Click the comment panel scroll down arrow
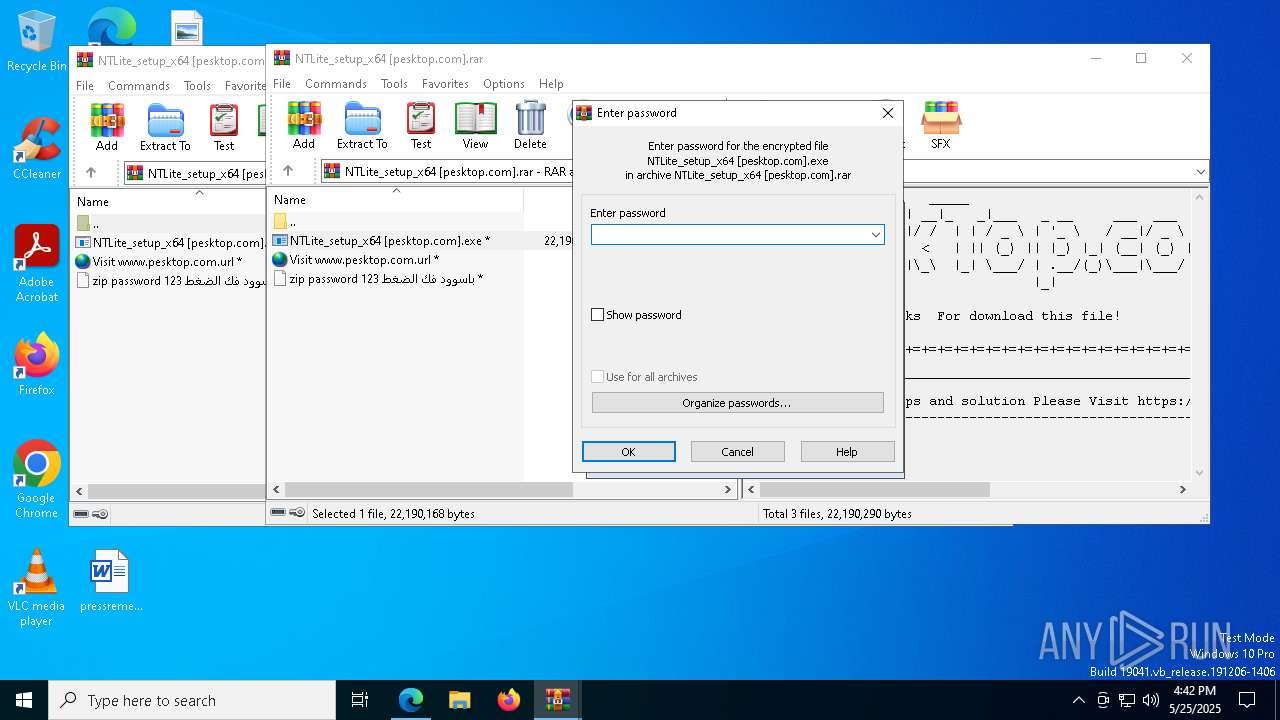 [1200, 473]
